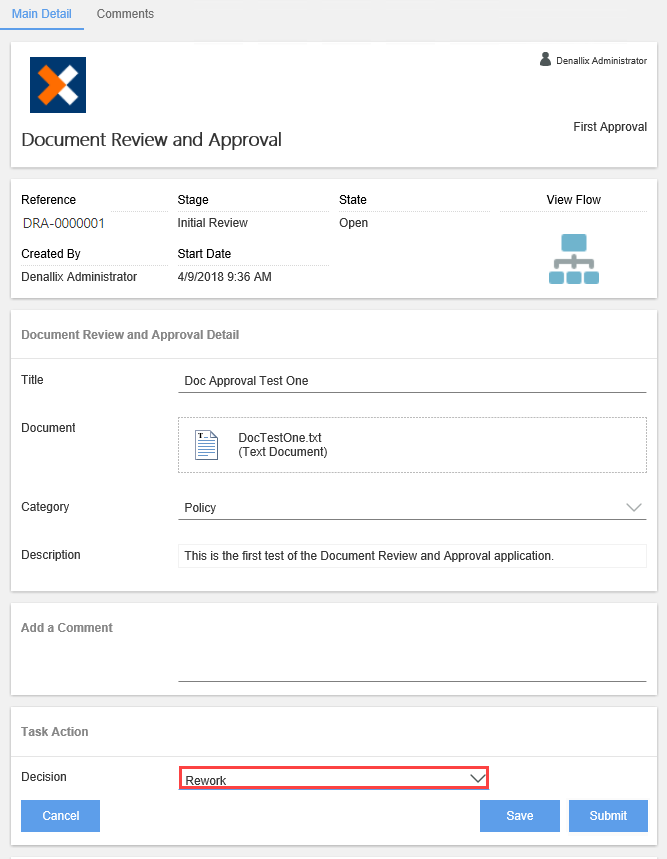Click into the Description text field
The width and height of the screenshot is (667, 859).
point(412,556)
